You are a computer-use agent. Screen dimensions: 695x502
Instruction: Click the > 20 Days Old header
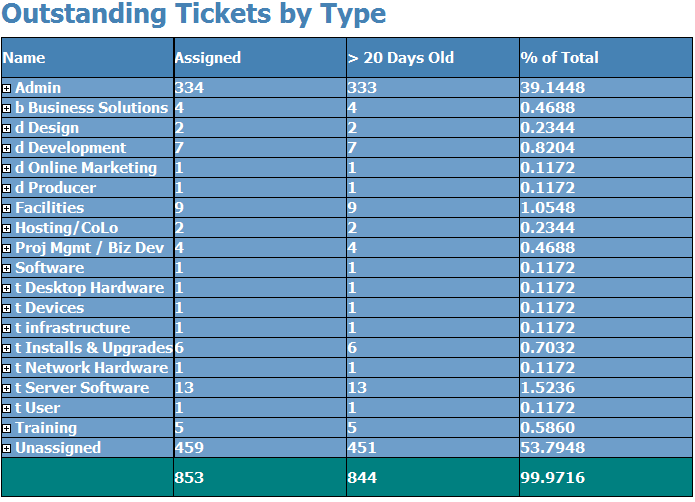(x=401, y=58)
